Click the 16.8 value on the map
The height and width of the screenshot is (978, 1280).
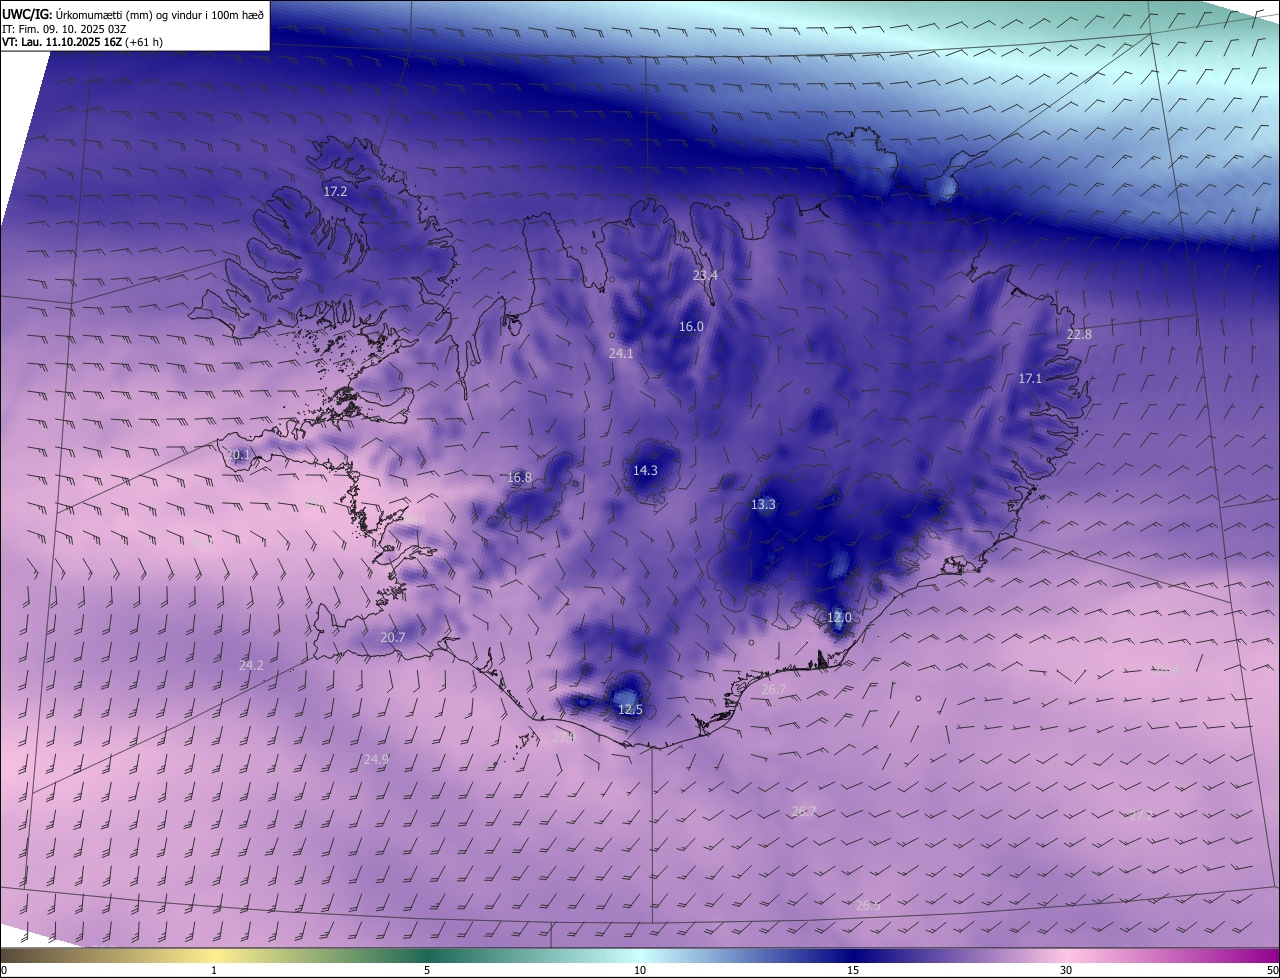520,477
